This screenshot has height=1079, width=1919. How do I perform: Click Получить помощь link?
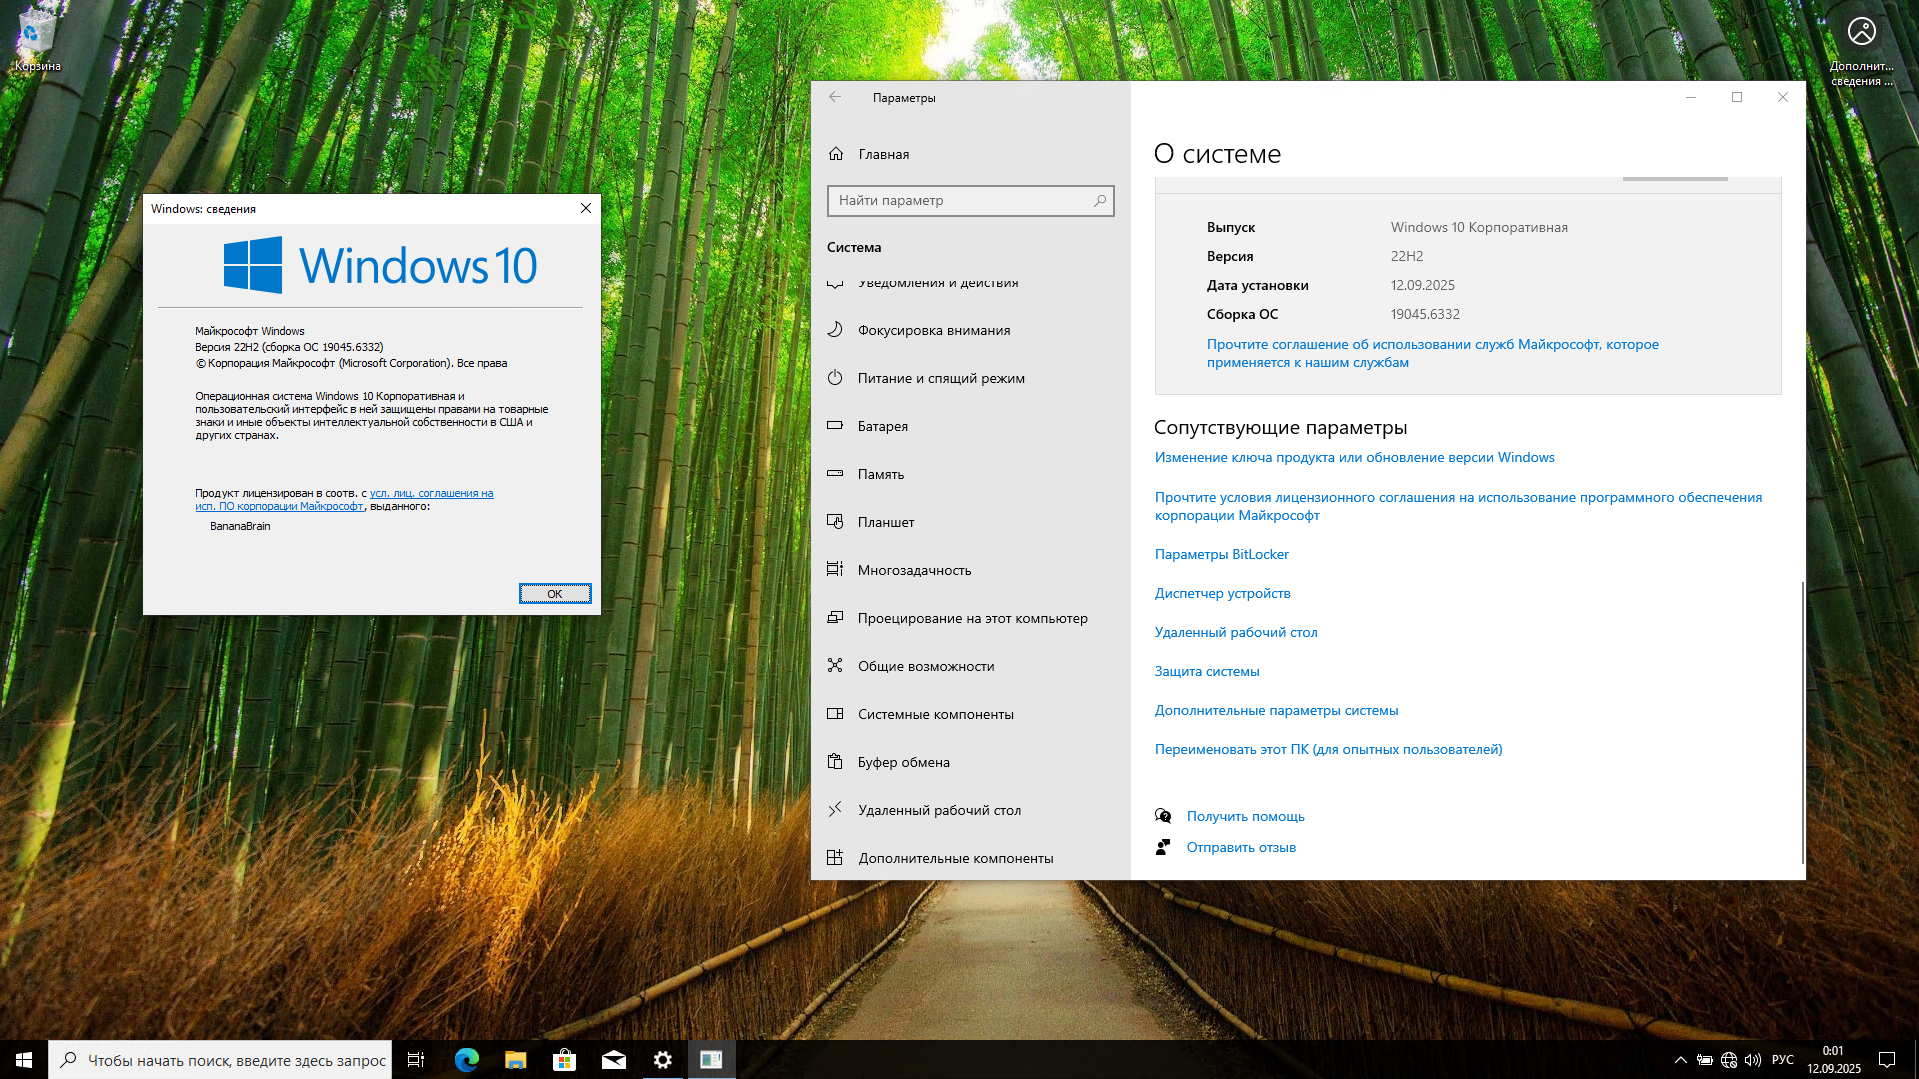pos(1245,816)
